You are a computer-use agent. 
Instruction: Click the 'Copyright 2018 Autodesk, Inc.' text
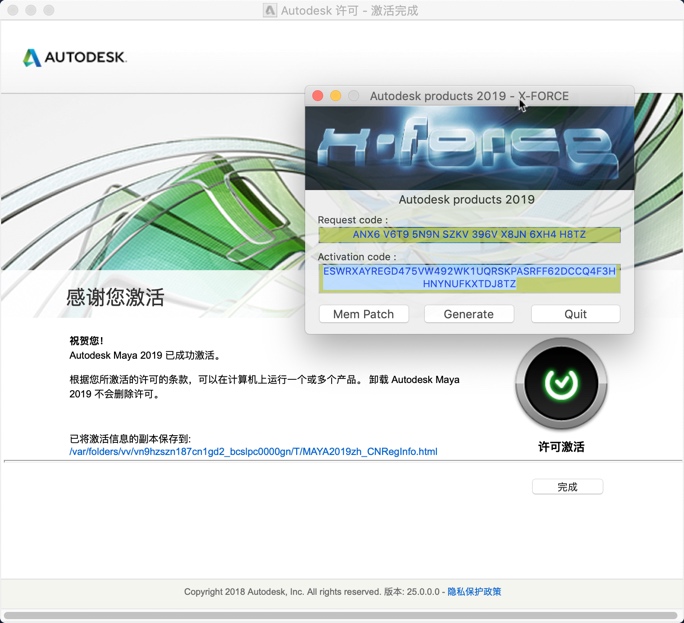[243, 592]
